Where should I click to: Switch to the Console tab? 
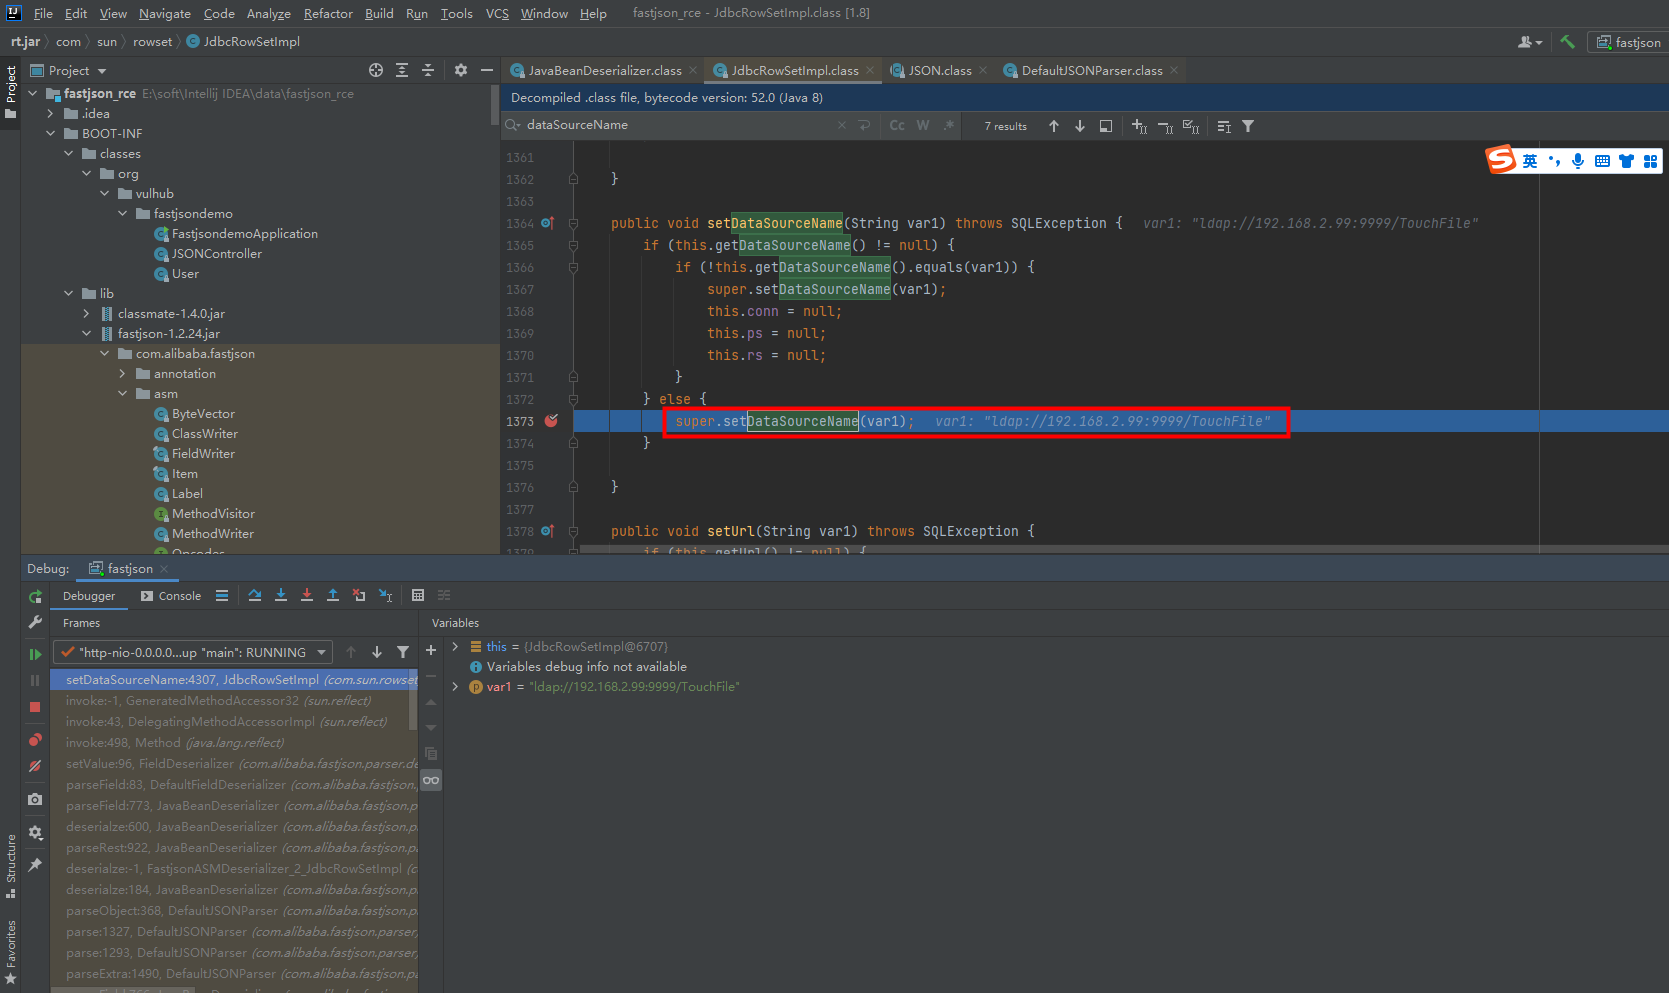click(x=171, y=596)
